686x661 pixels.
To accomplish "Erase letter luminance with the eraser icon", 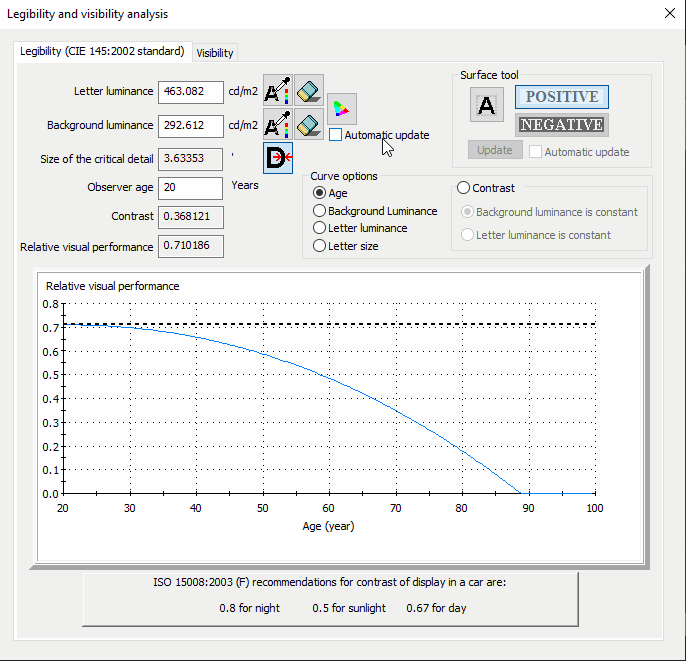I will pos(309,90).
